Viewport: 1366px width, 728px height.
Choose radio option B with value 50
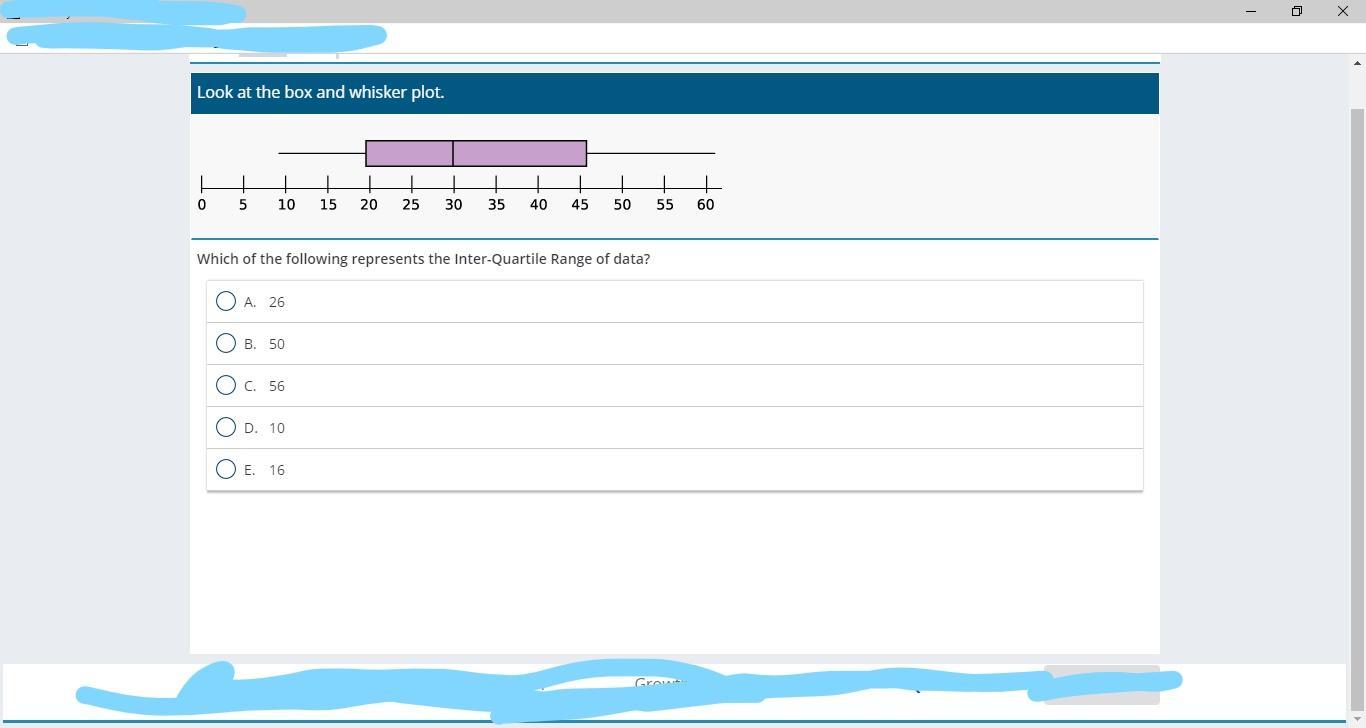point(226,343)
